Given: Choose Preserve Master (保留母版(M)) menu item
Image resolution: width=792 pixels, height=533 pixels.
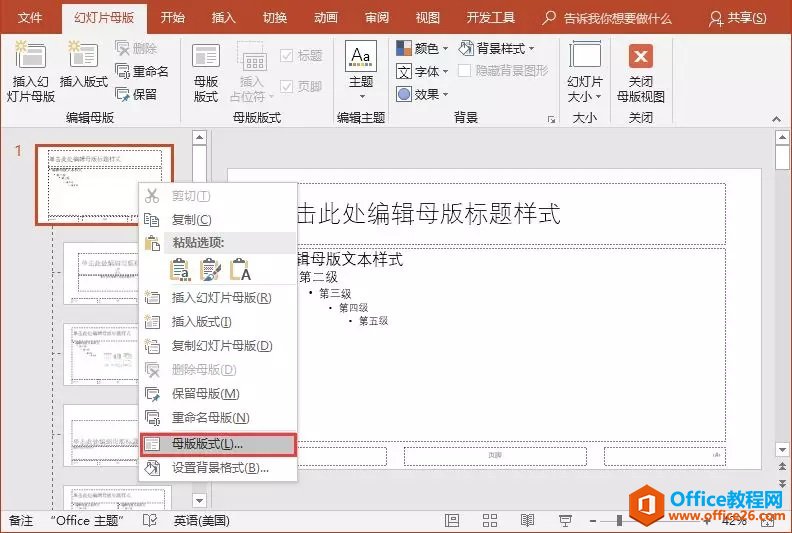Looking at the screenshot, I should click(x=218, y=394).
